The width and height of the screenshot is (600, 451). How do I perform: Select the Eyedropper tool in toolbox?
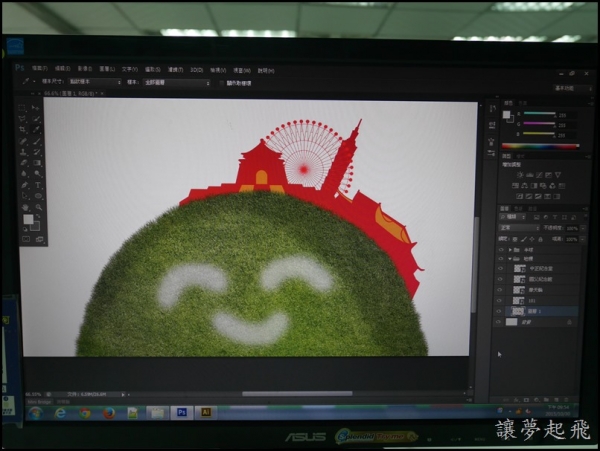coord(37,130)
